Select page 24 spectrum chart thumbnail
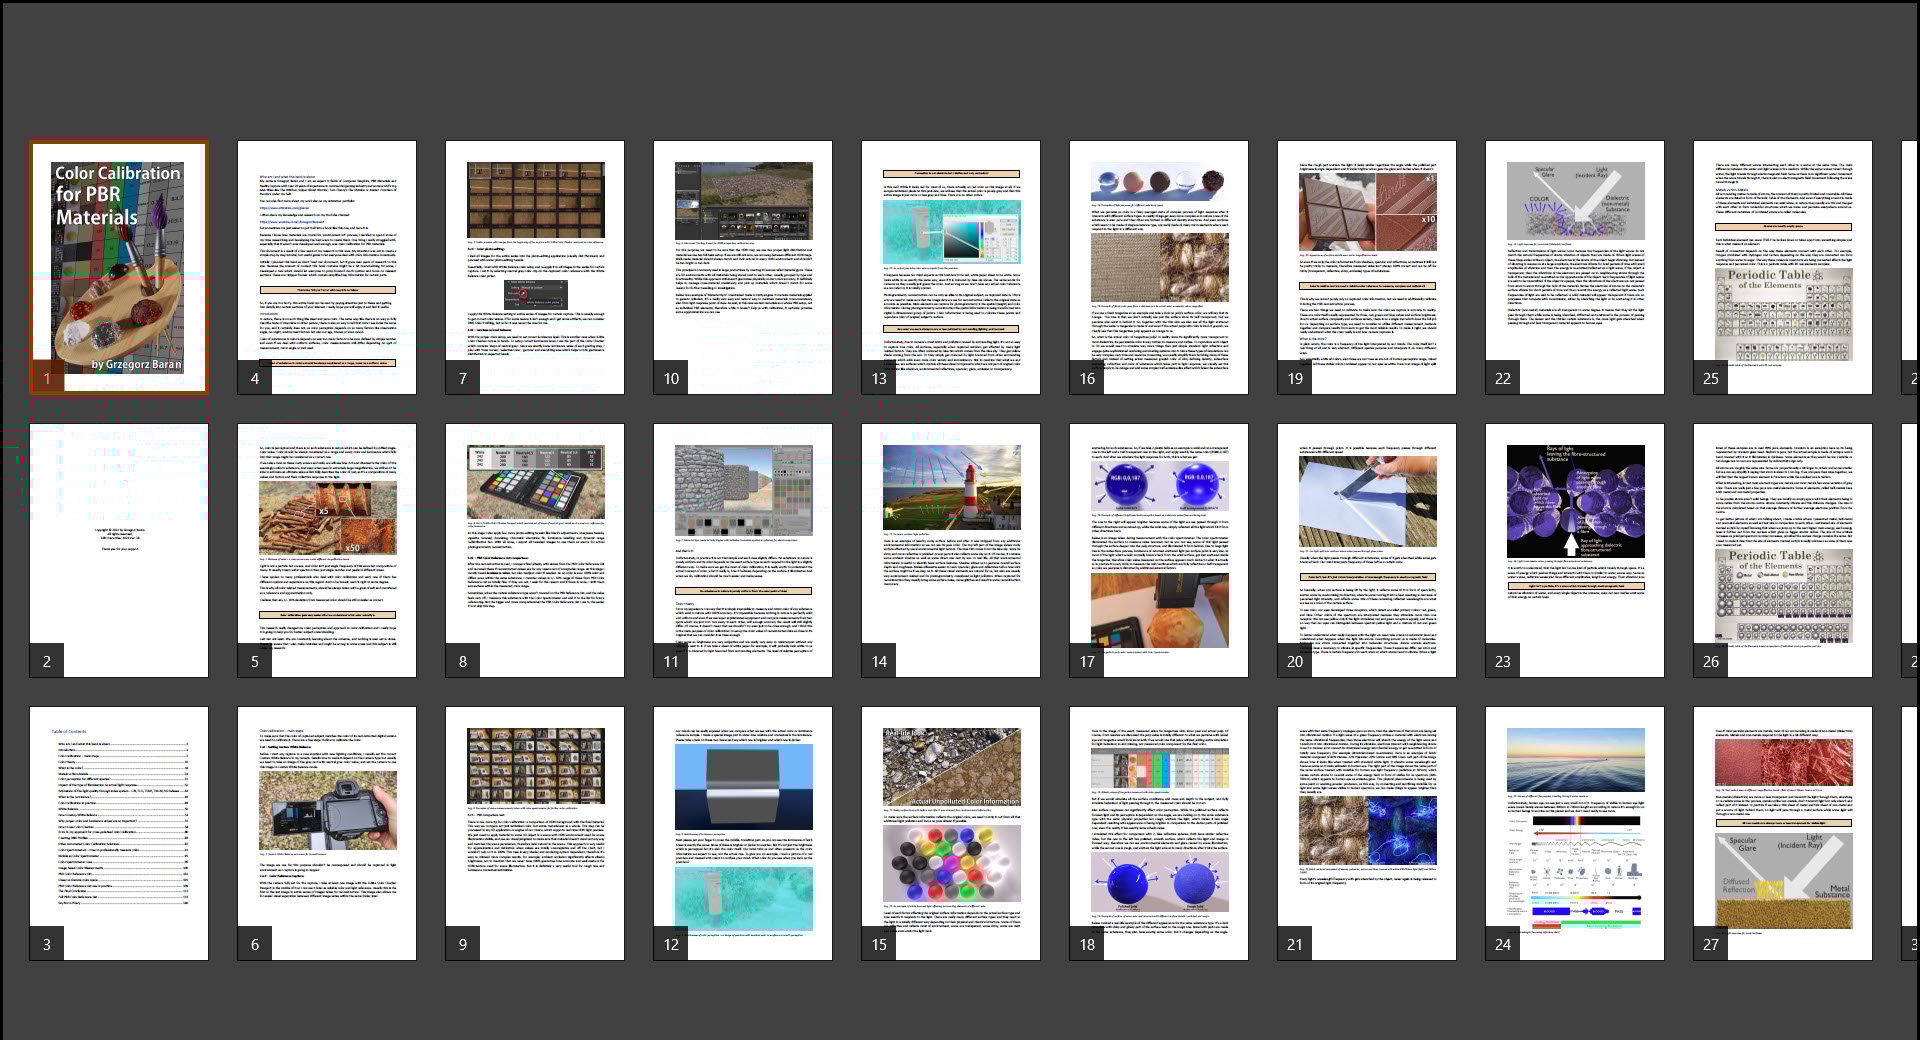The width and height of the screenshot is (1920, 1040). pos(1575,833)
